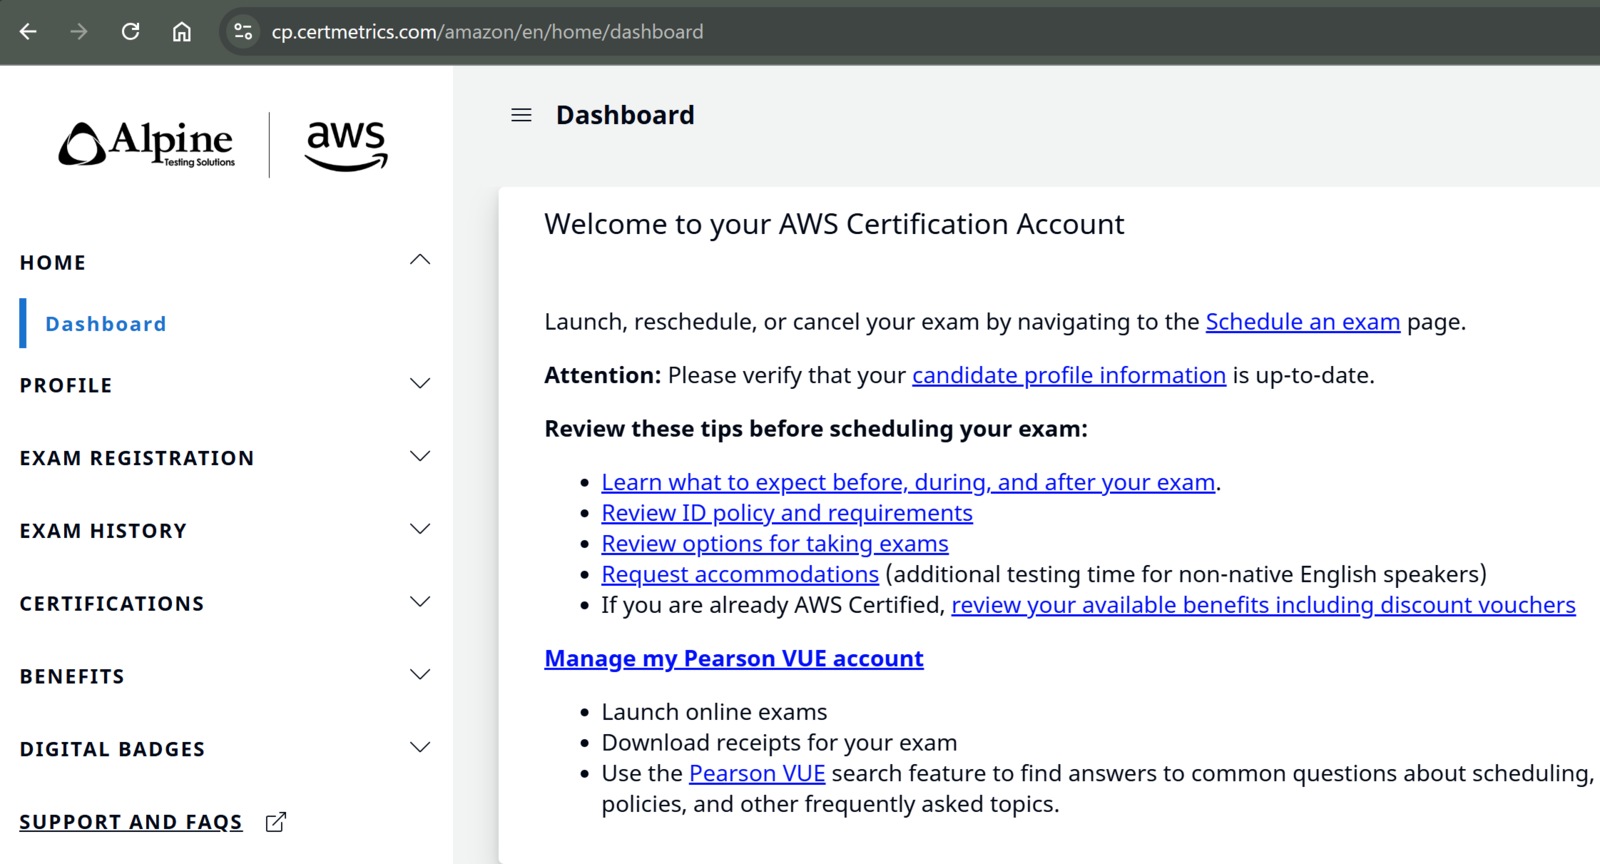This screenshot has width=1600, height=864.
Task: Go back using the browser back arrow
Action: (x=28, y=32)
